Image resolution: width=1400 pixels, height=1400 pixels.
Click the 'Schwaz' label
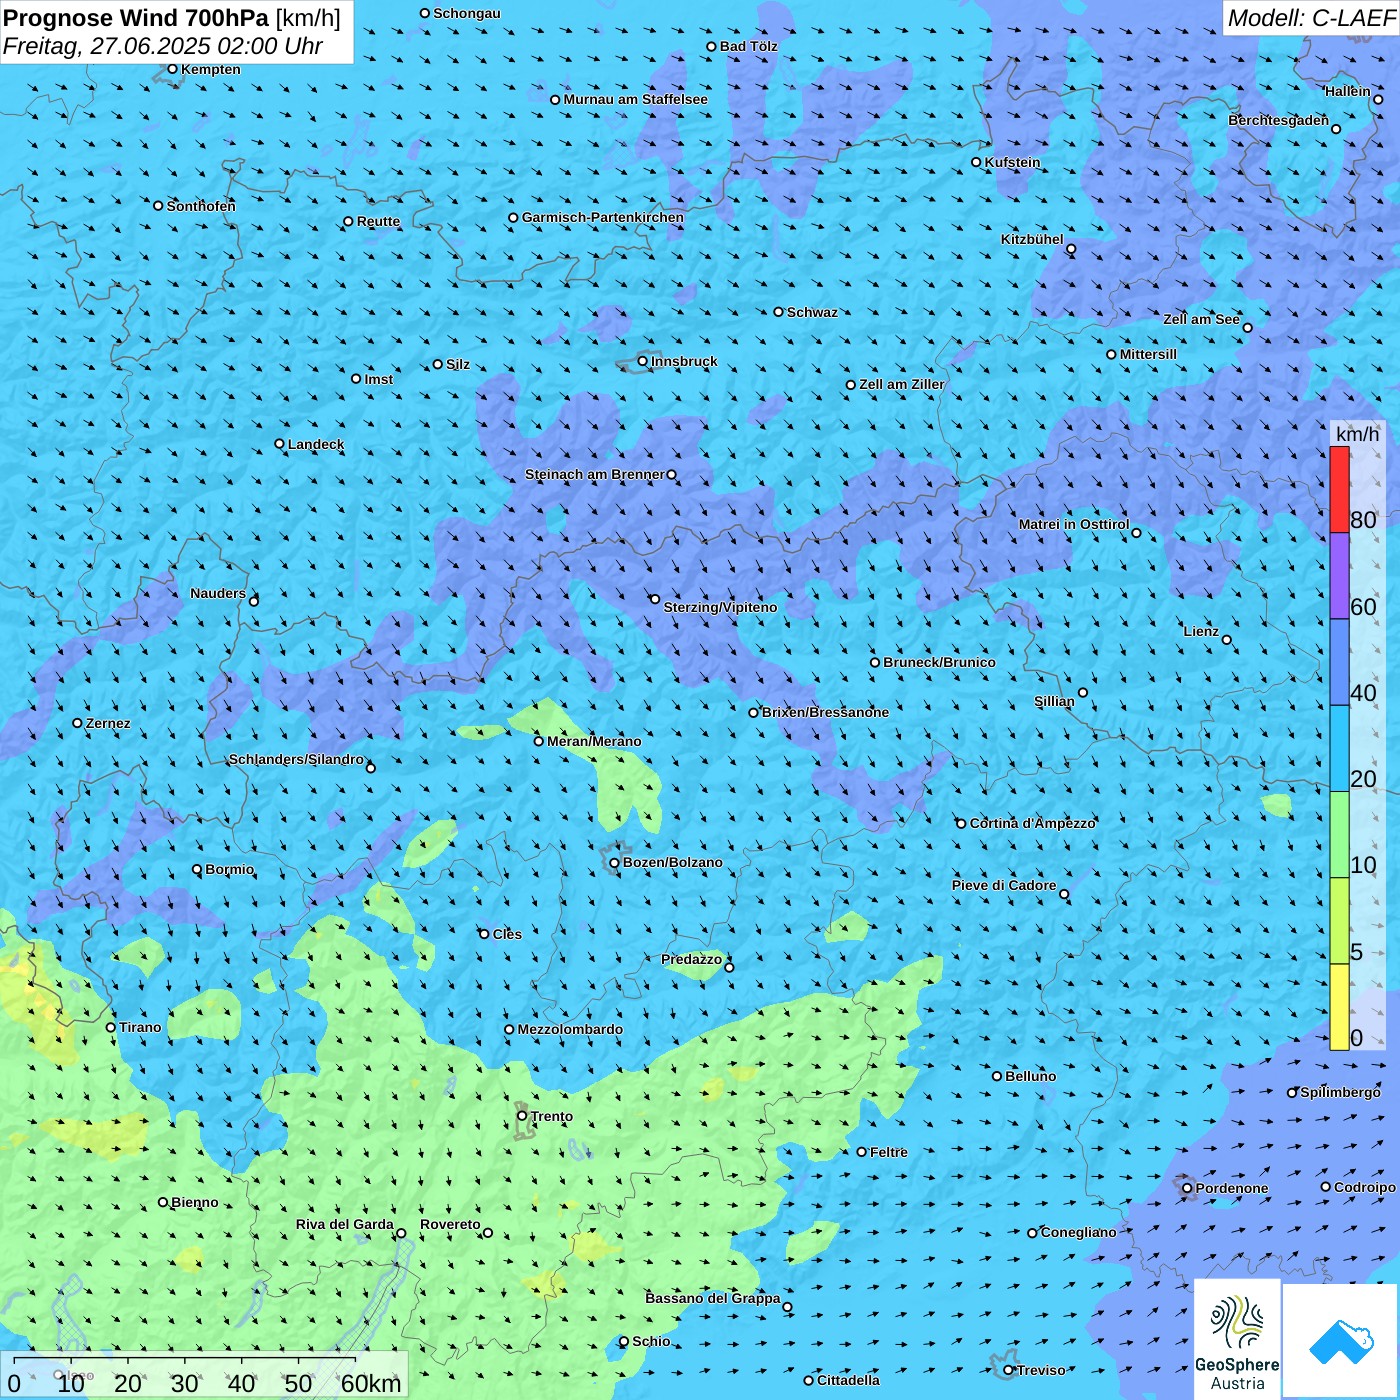click(812, 312)
